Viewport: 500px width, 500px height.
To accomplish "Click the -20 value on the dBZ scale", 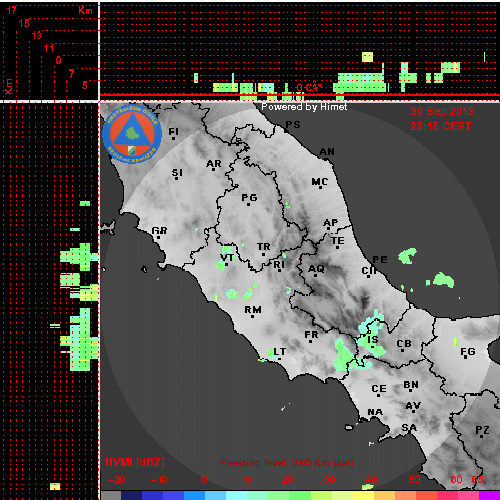I will [117, 480].
